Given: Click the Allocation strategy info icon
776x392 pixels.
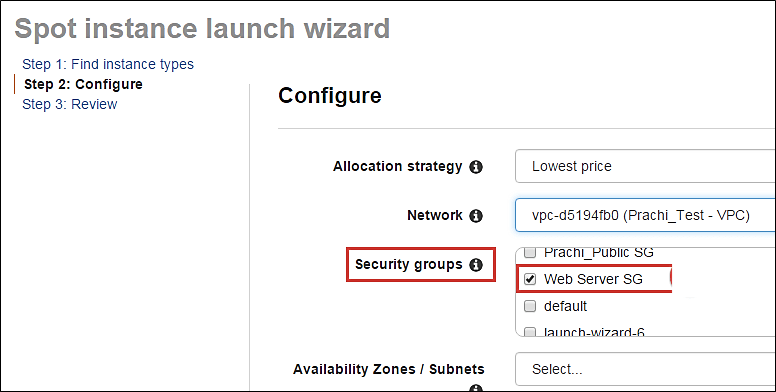Looking at the screenshot, I should tap(476, 167).
